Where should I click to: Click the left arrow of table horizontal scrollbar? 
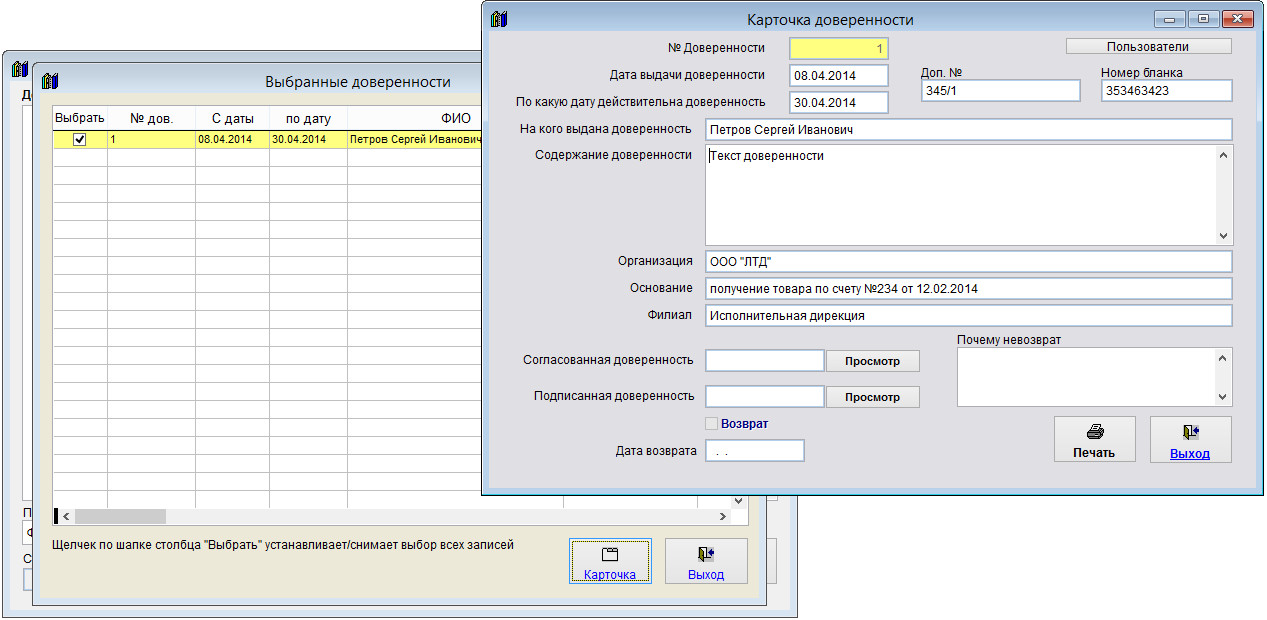[x=67, y=516]
